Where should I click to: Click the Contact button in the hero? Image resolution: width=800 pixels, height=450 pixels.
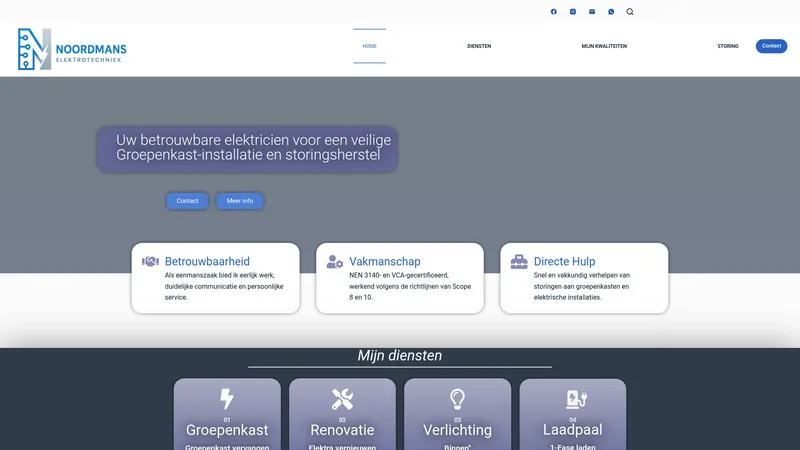(187, 201)
